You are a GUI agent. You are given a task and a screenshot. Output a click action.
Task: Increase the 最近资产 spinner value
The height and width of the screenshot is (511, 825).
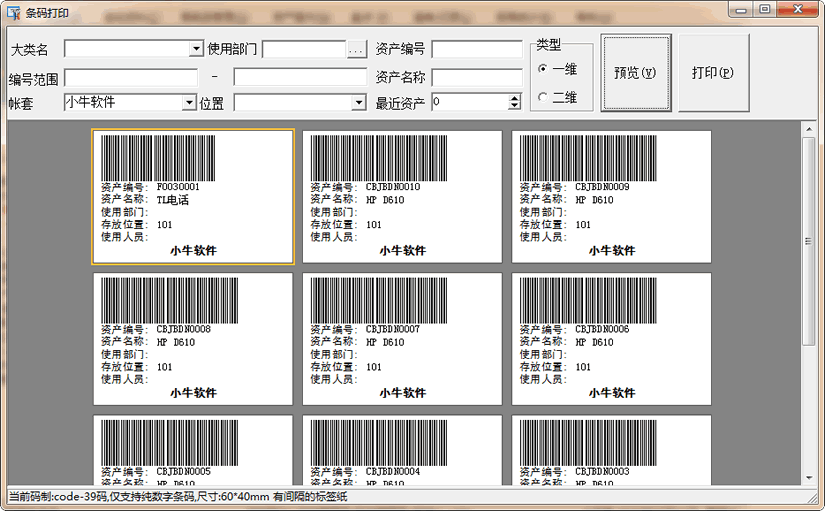514,98
